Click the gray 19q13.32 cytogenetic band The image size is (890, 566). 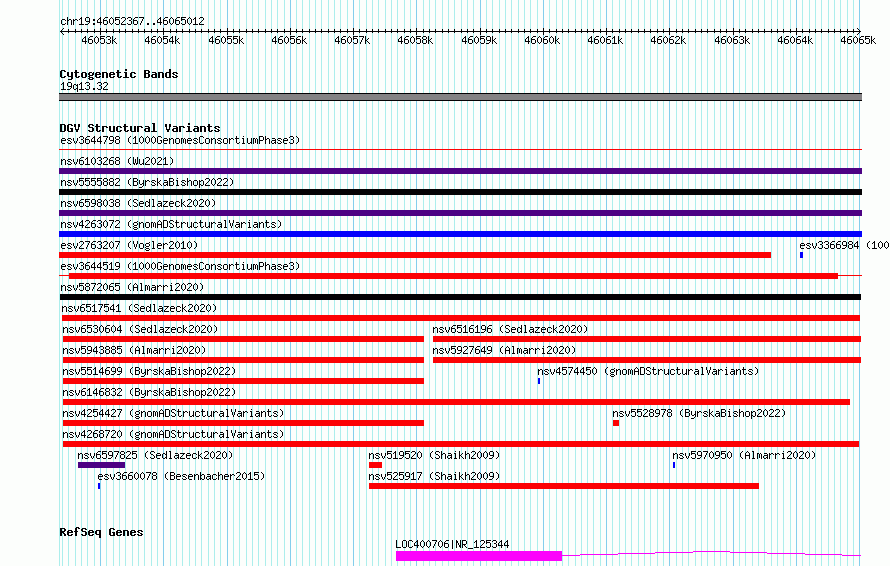coord(460,97)
